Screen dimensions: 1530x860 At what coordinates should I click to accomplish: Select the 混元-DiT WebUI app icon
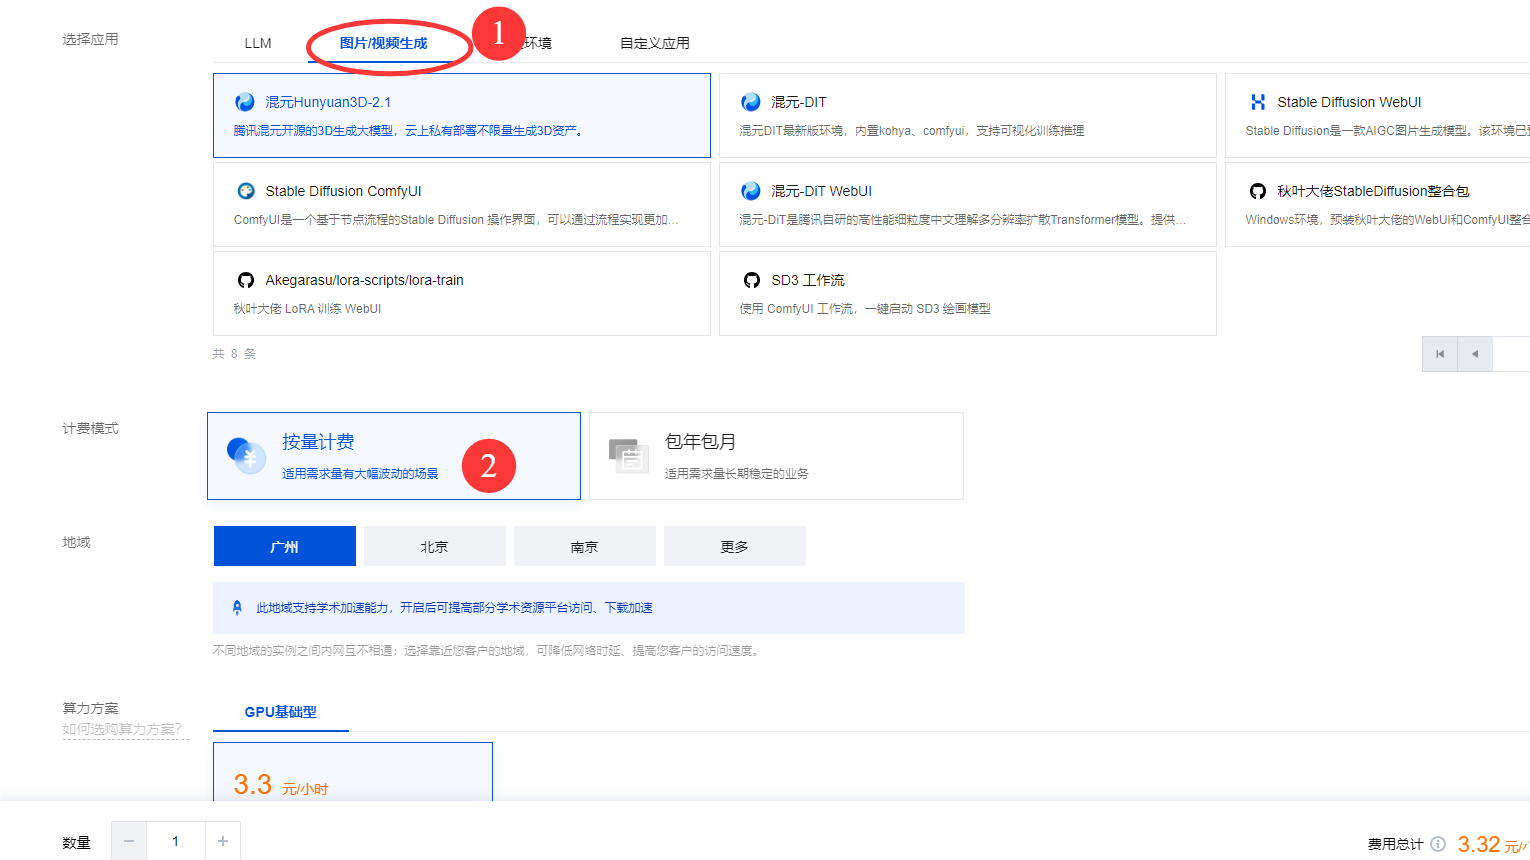coord(751,191)
